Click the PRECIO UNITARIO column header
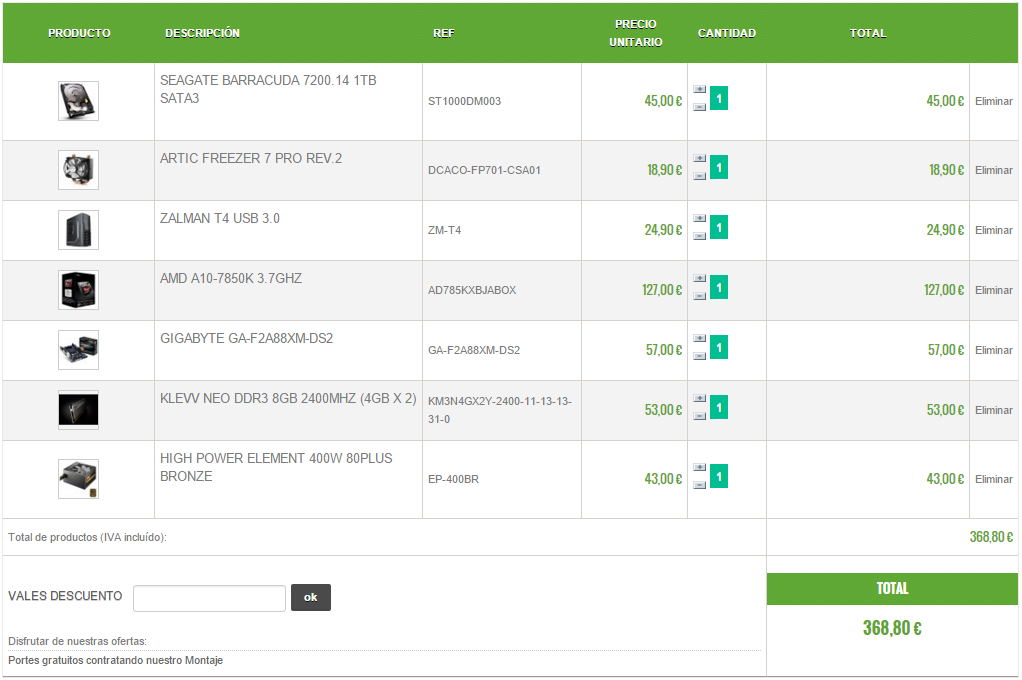The width and height of the screenshot is (1022, 680). (x=635, y=33)
